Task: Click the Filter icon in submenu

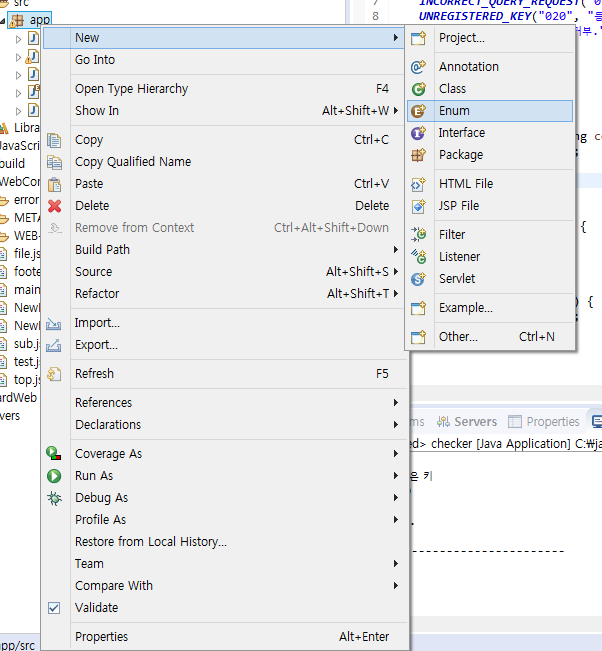Action: (418, 235)
